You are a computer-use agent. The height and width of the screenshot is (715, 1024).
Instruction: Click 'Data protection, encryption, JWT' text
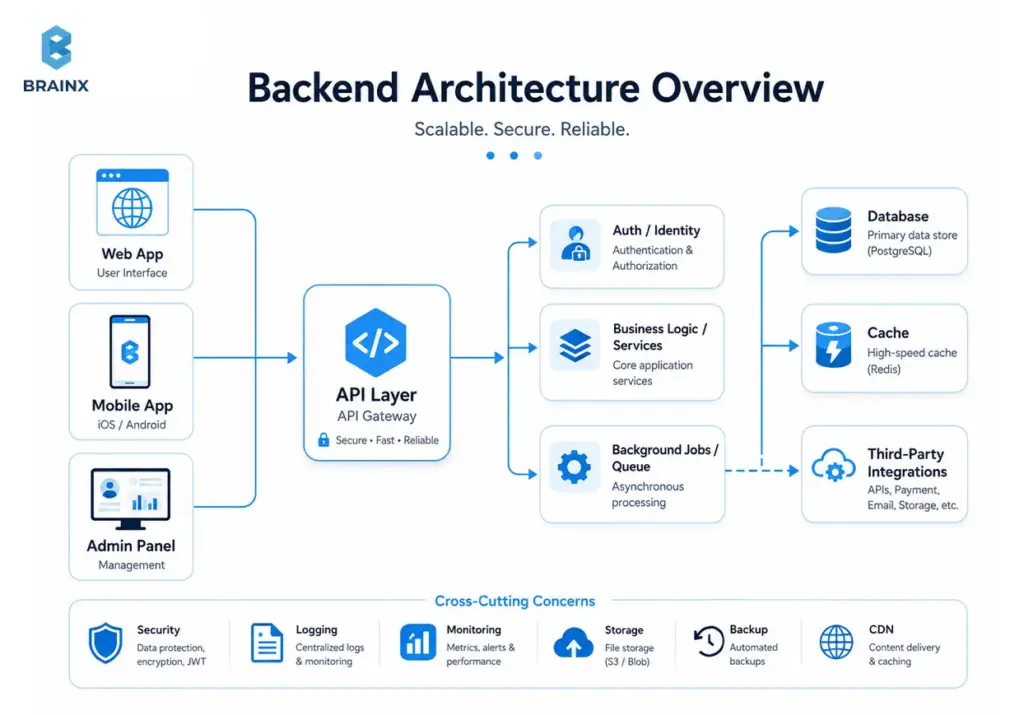[x=171, y=654]
